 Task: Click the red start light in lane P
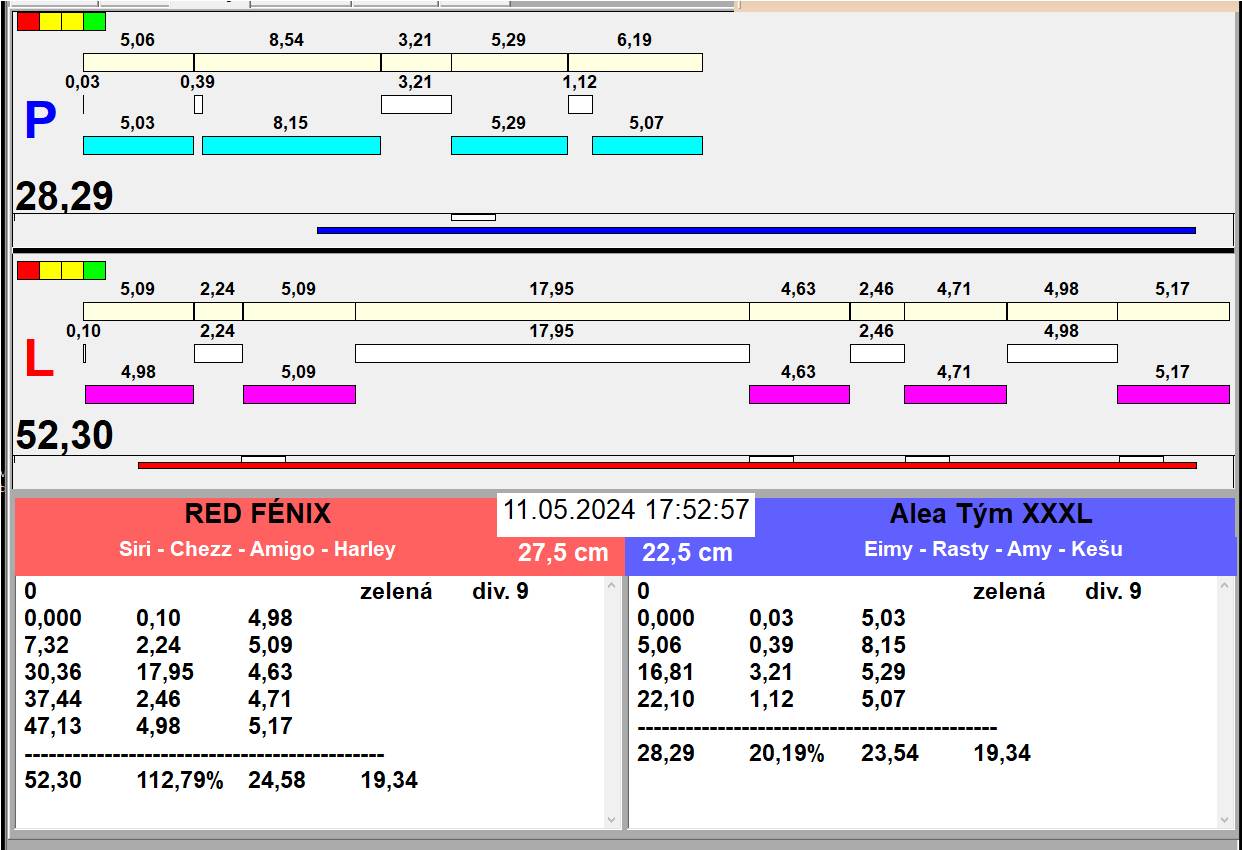(x=28, y=21)
